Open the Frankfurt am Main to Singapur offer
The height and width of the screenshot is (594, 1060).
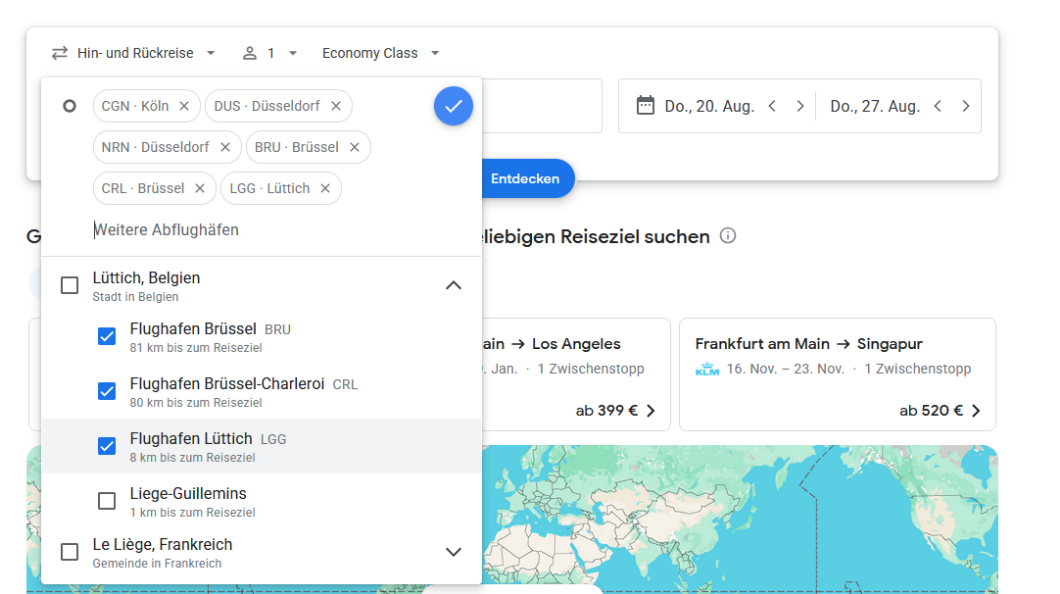(837, 375)
